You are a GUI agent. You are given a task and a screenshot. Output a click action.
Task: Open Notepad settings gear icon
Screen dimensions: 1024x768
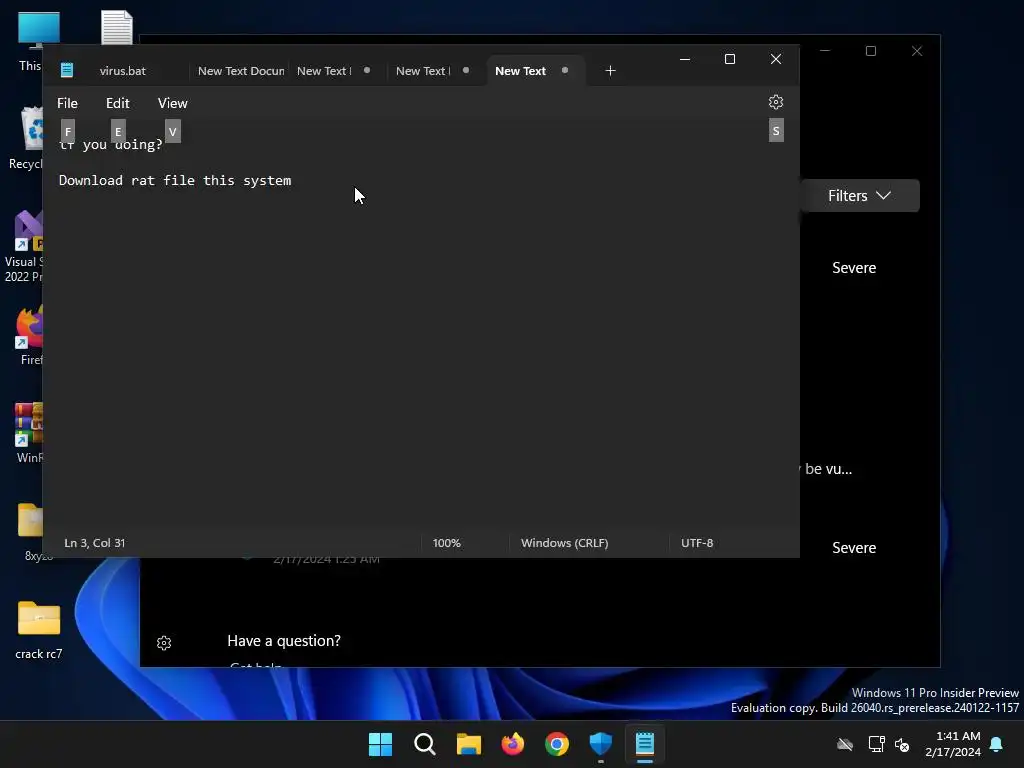pos(775,103)
